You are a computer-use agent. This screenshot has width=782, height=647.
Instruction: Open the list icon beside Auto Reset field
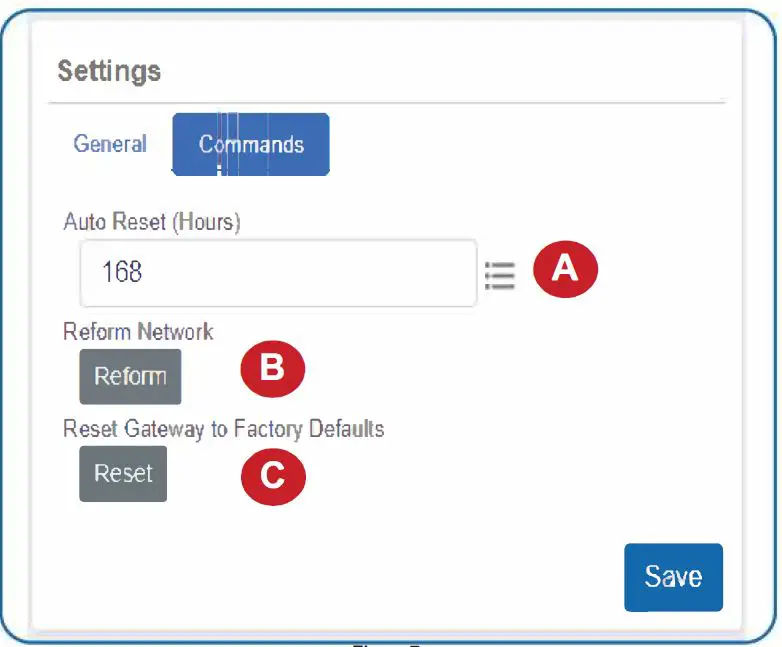[499, 274]
